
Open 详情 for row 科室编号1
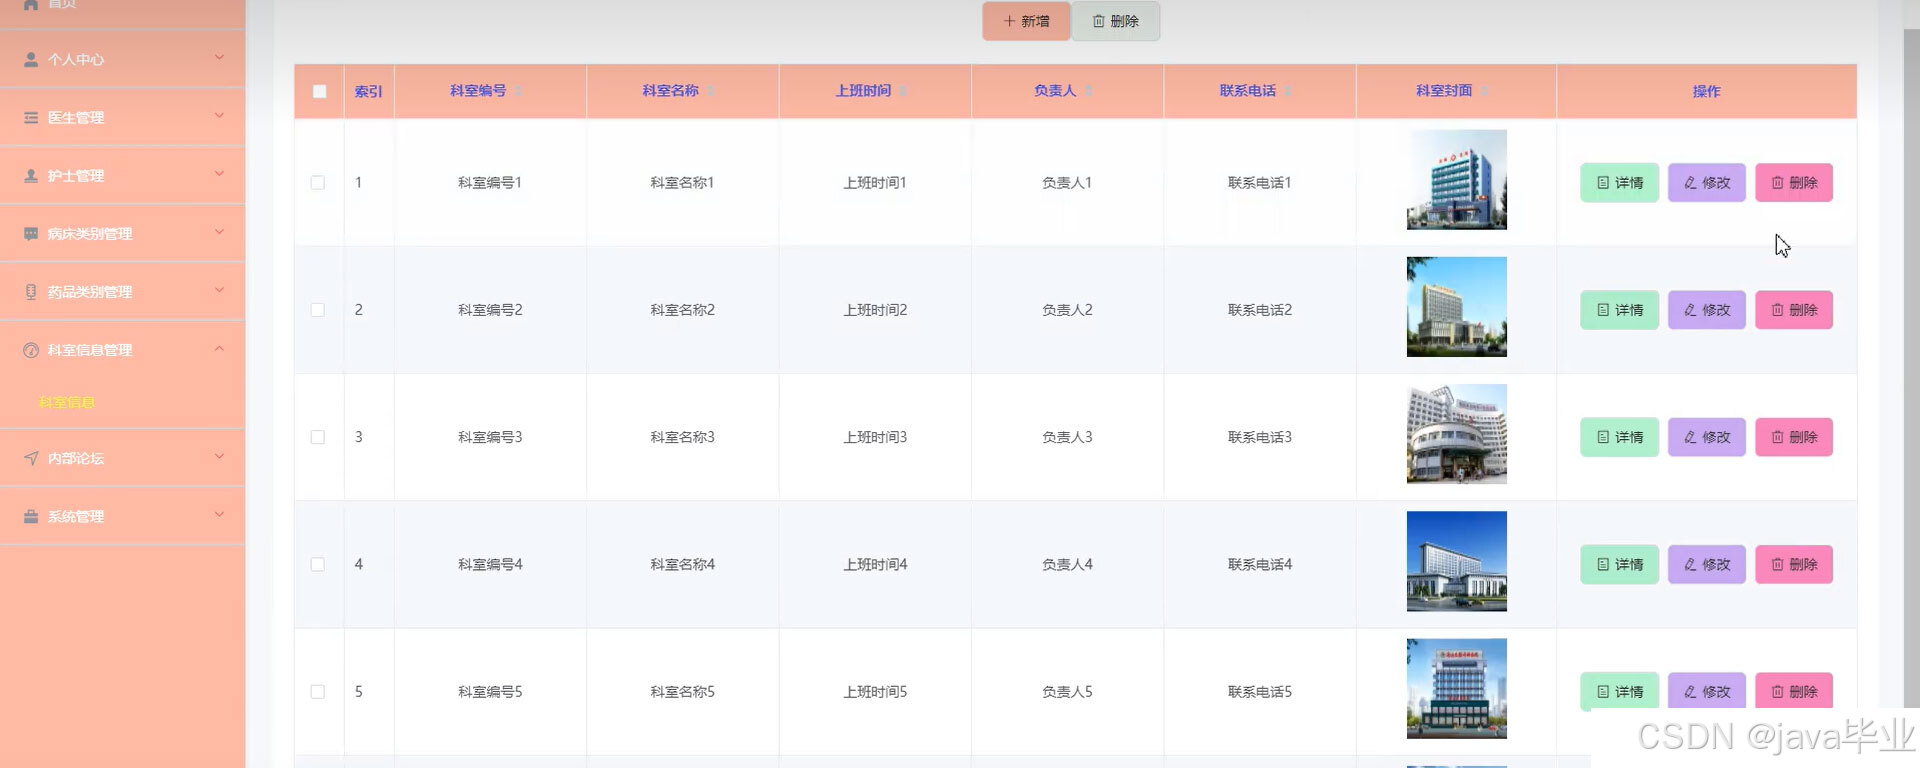1619,183
